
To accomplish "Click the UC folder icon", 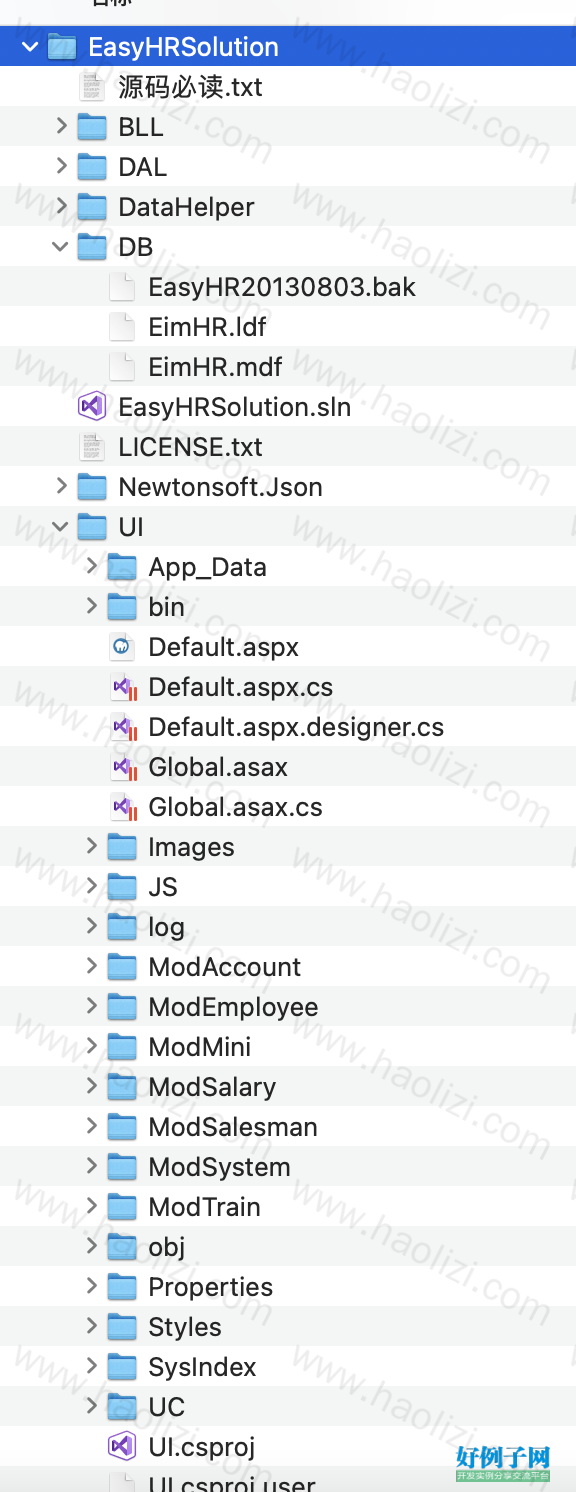I will point(122,1407).
